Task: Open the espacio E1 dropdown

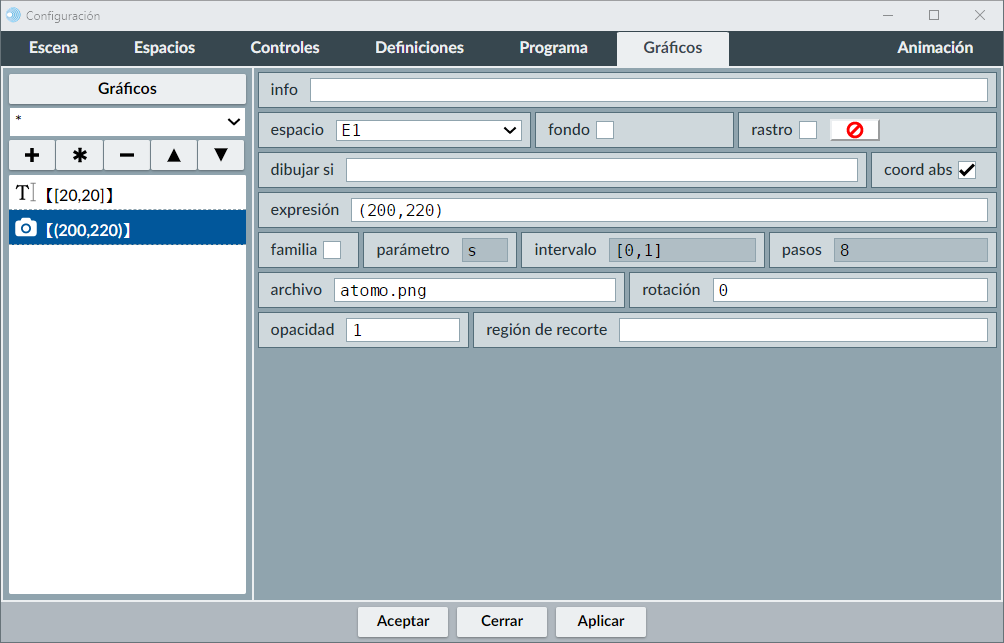Action: coord(428,130)
